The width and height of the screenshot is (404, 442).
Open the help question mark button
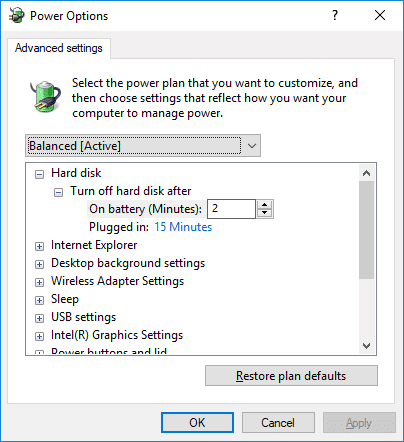(x=335, y=15)
